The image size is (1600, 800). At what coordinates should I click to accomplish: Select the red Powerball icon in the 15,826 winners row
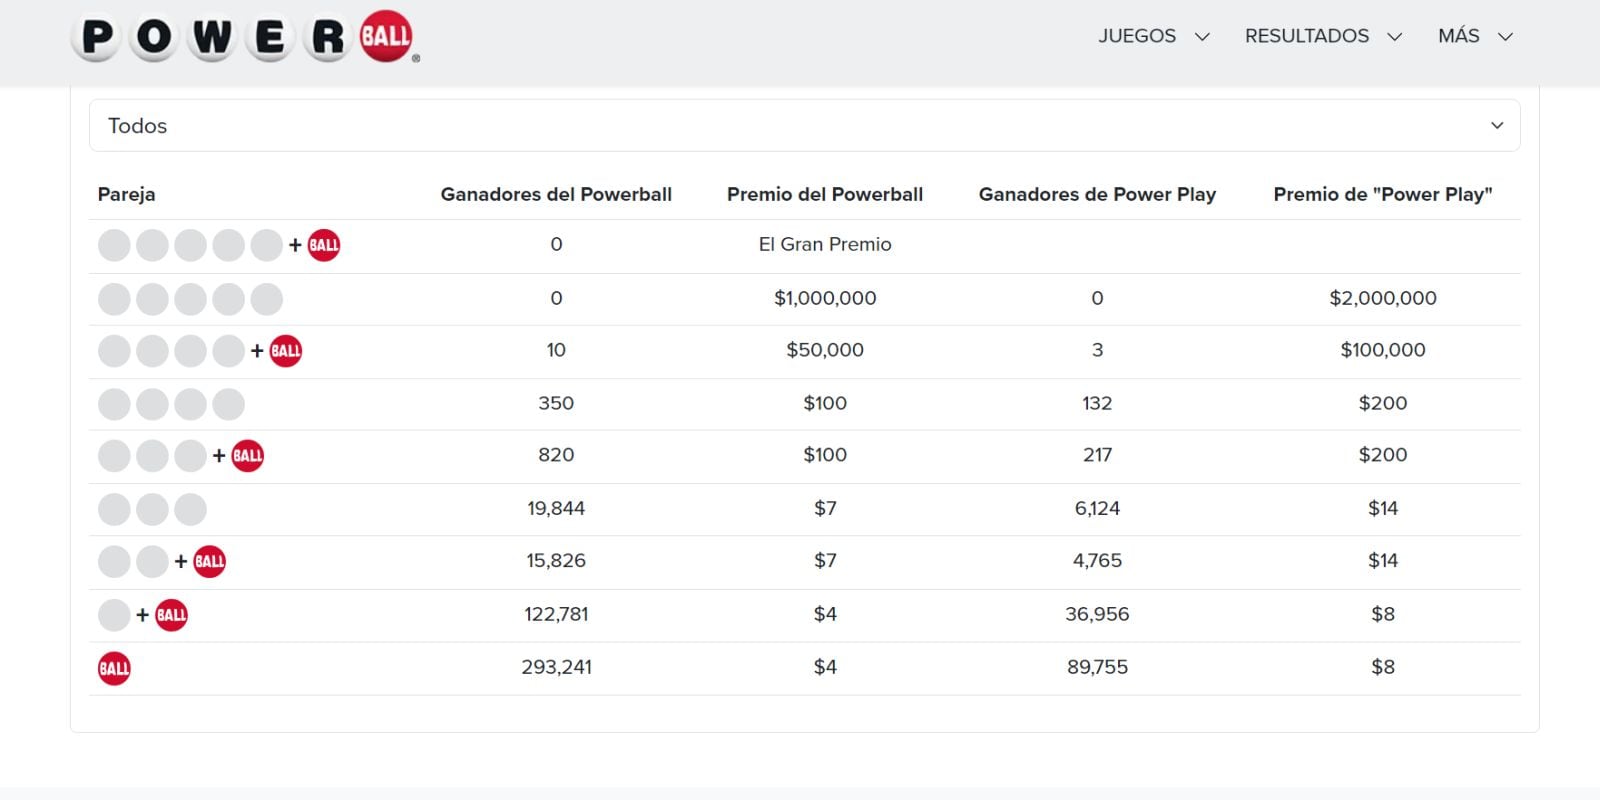point(210,561)
